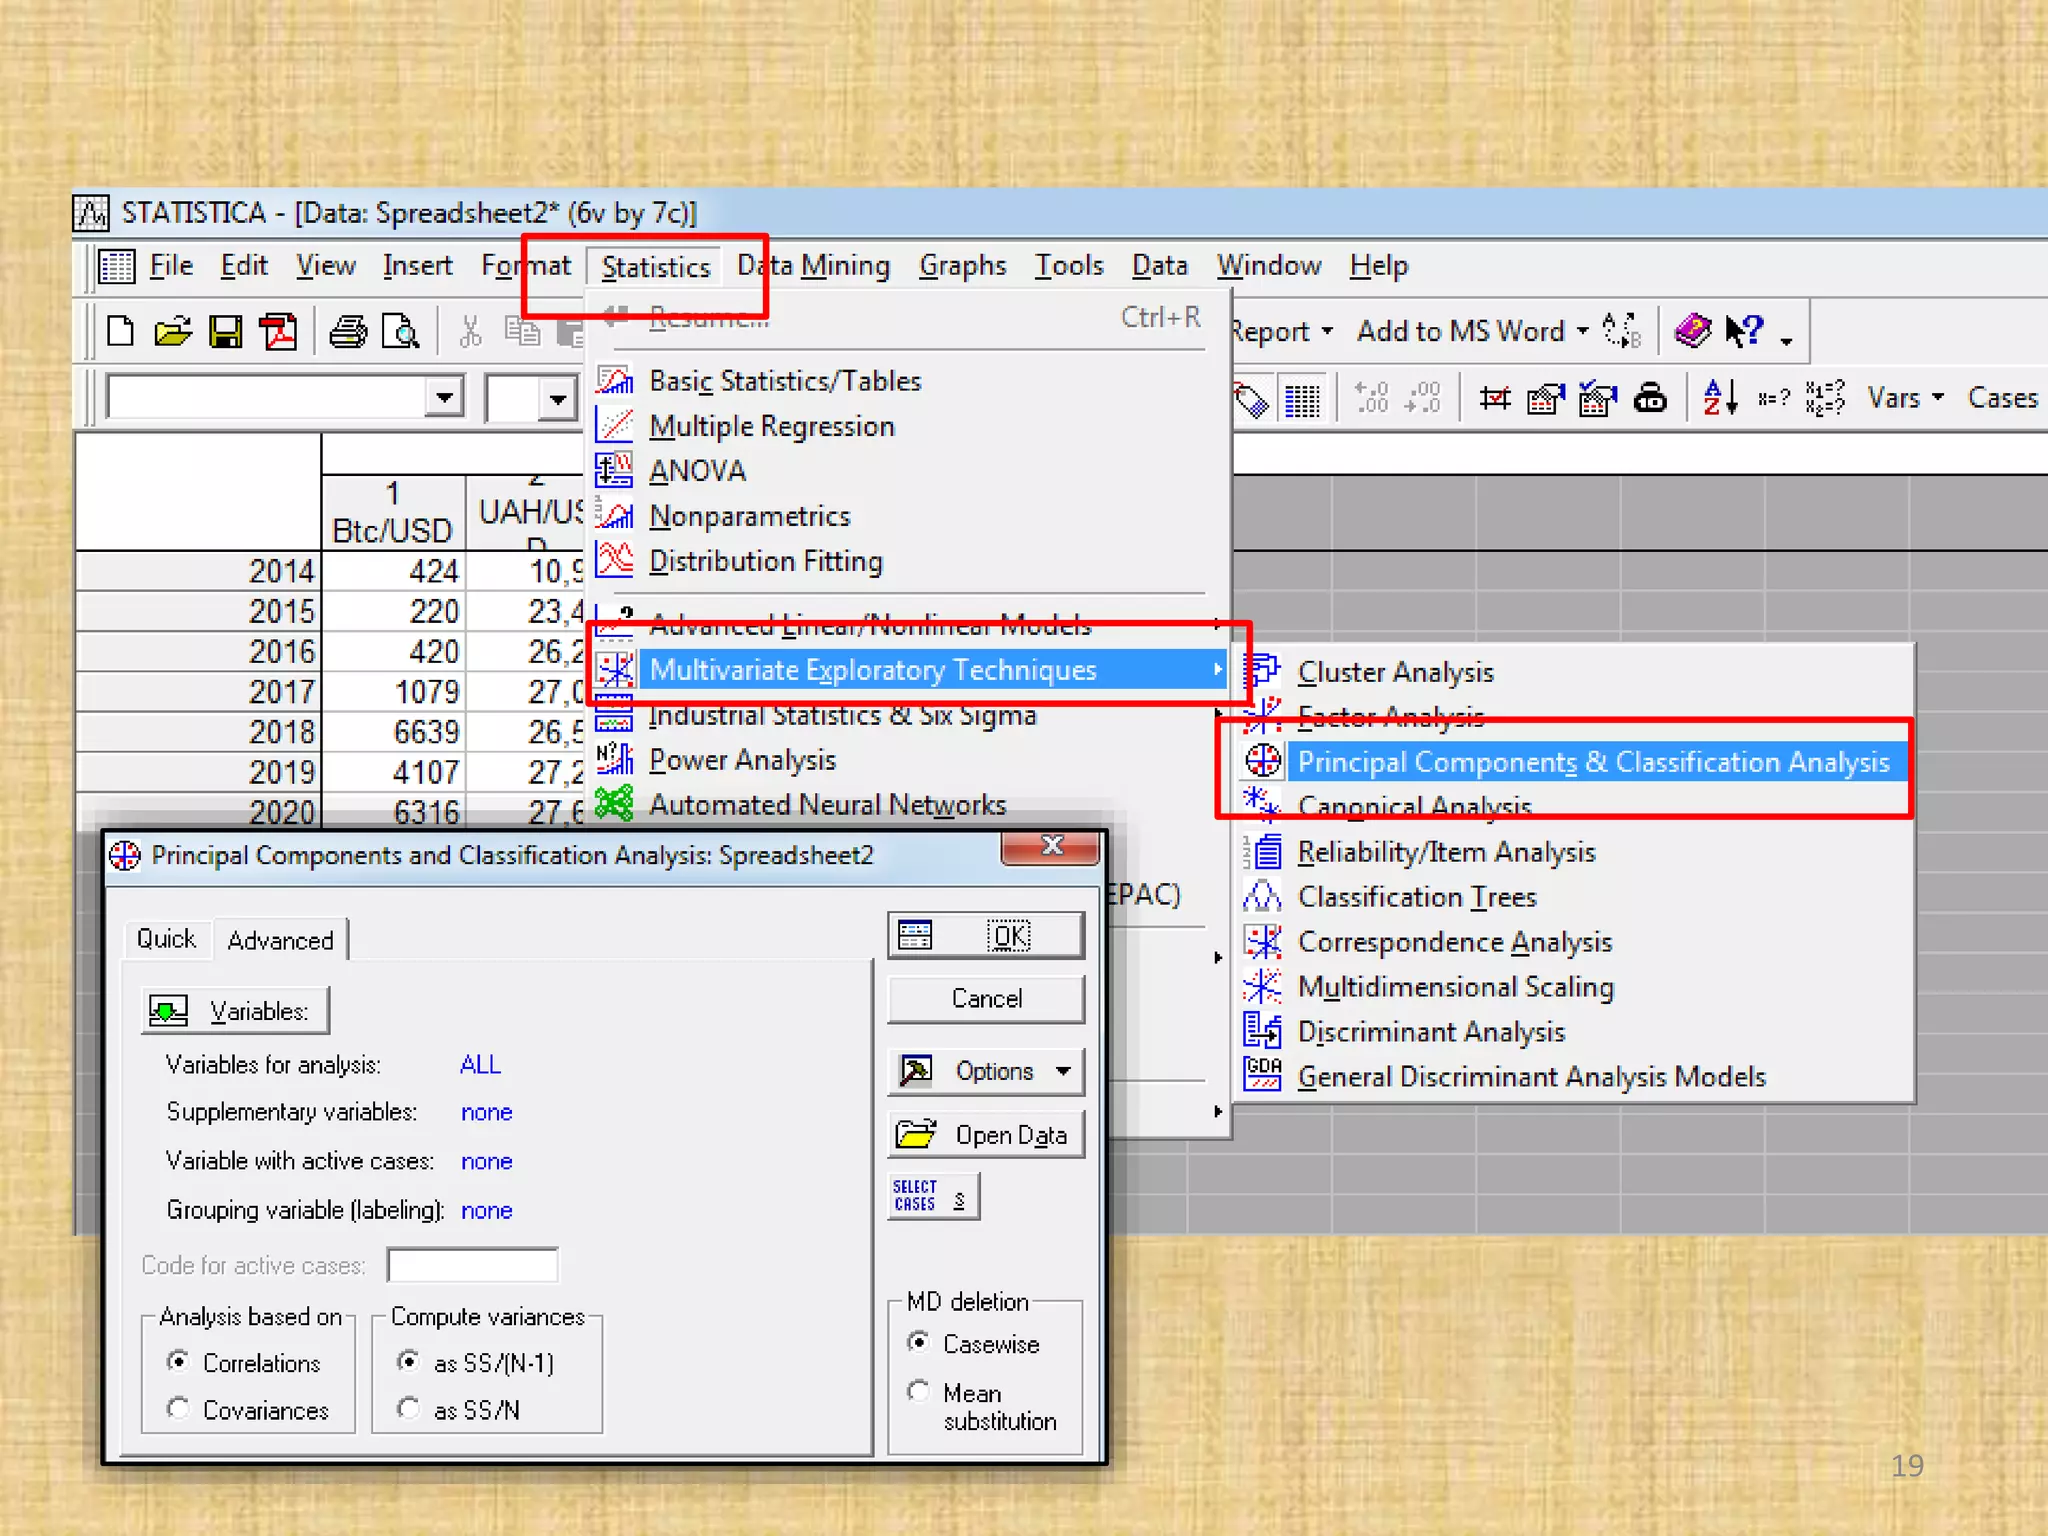This screenshot has width=2048, height=1536.
Task: Choose variances as SS/N option
Action: point(409,1409)
